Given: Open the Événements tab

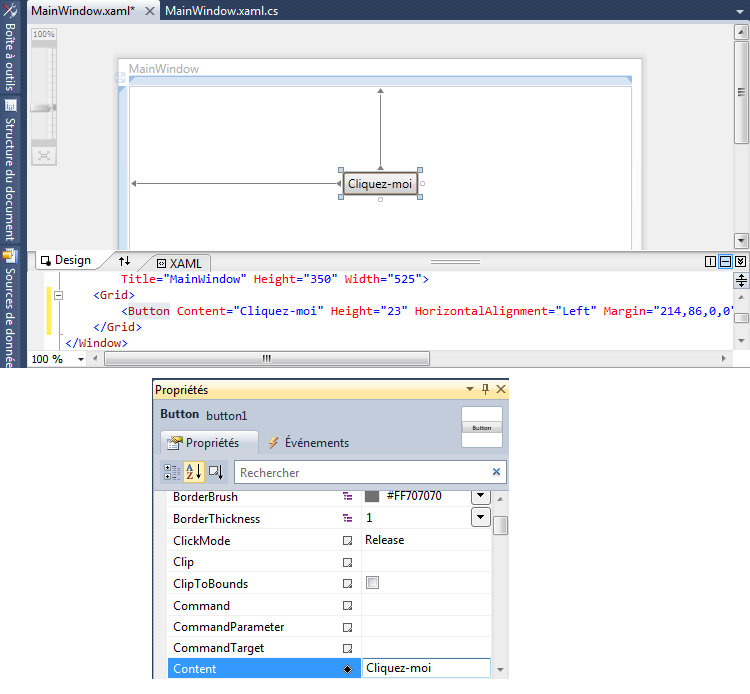Looking at the screenshot, I should click(308, 443).
